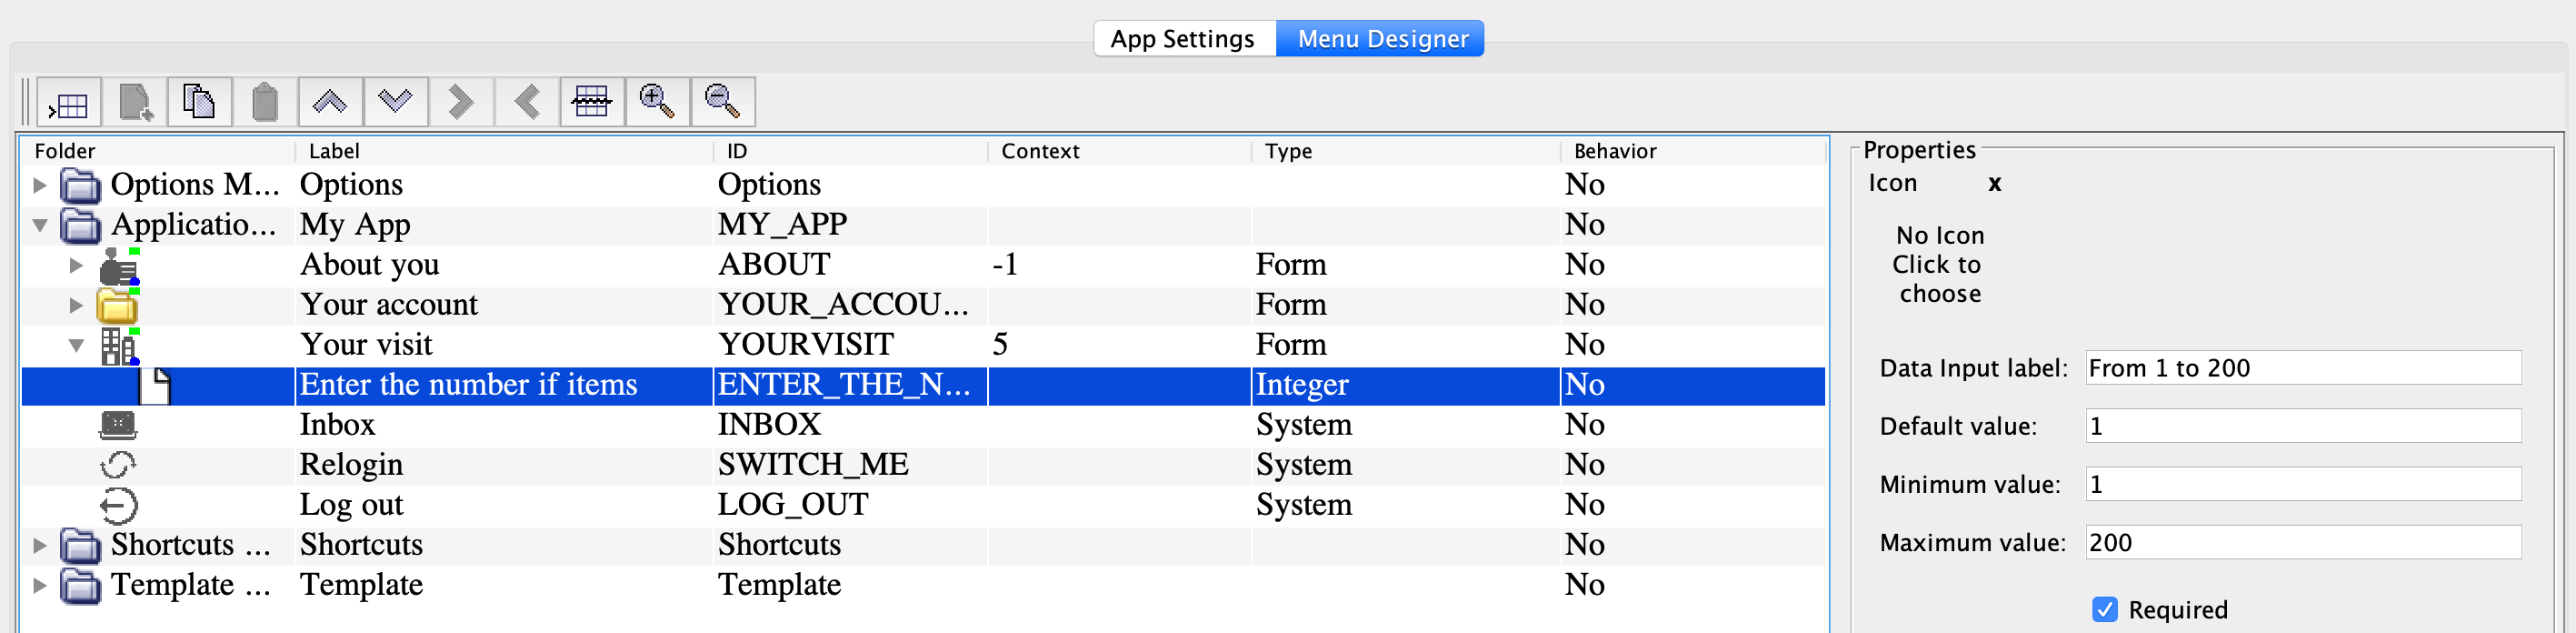Viewport: 2576px width, 633px height.
Task: Select the Inbox row in the tree
Action: coord(337,425)
